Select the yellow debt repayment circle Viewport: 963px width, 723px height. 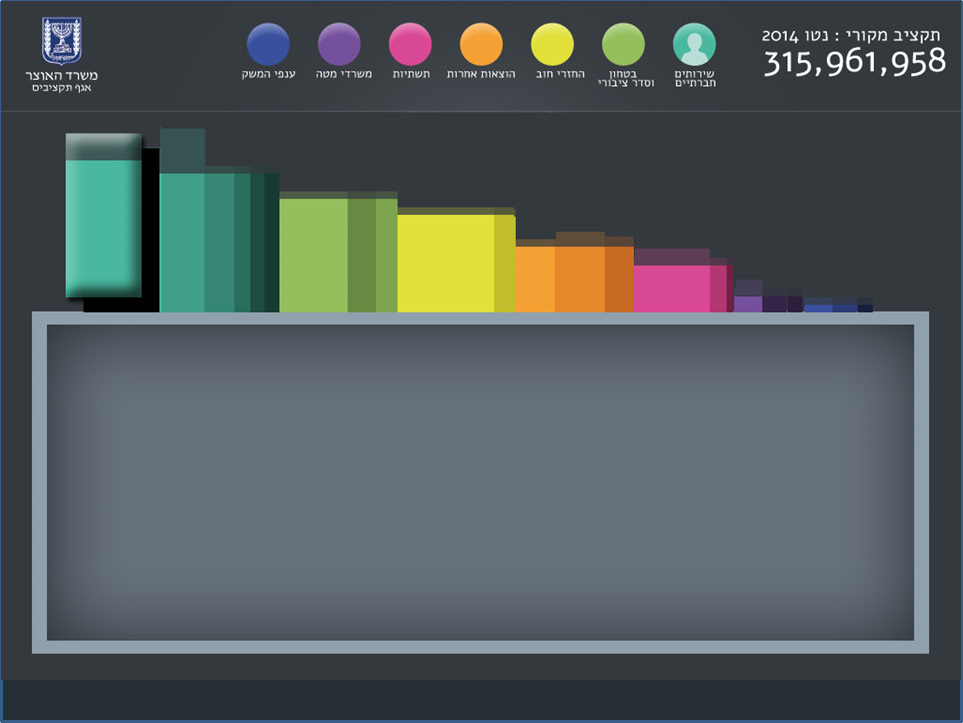552,44
